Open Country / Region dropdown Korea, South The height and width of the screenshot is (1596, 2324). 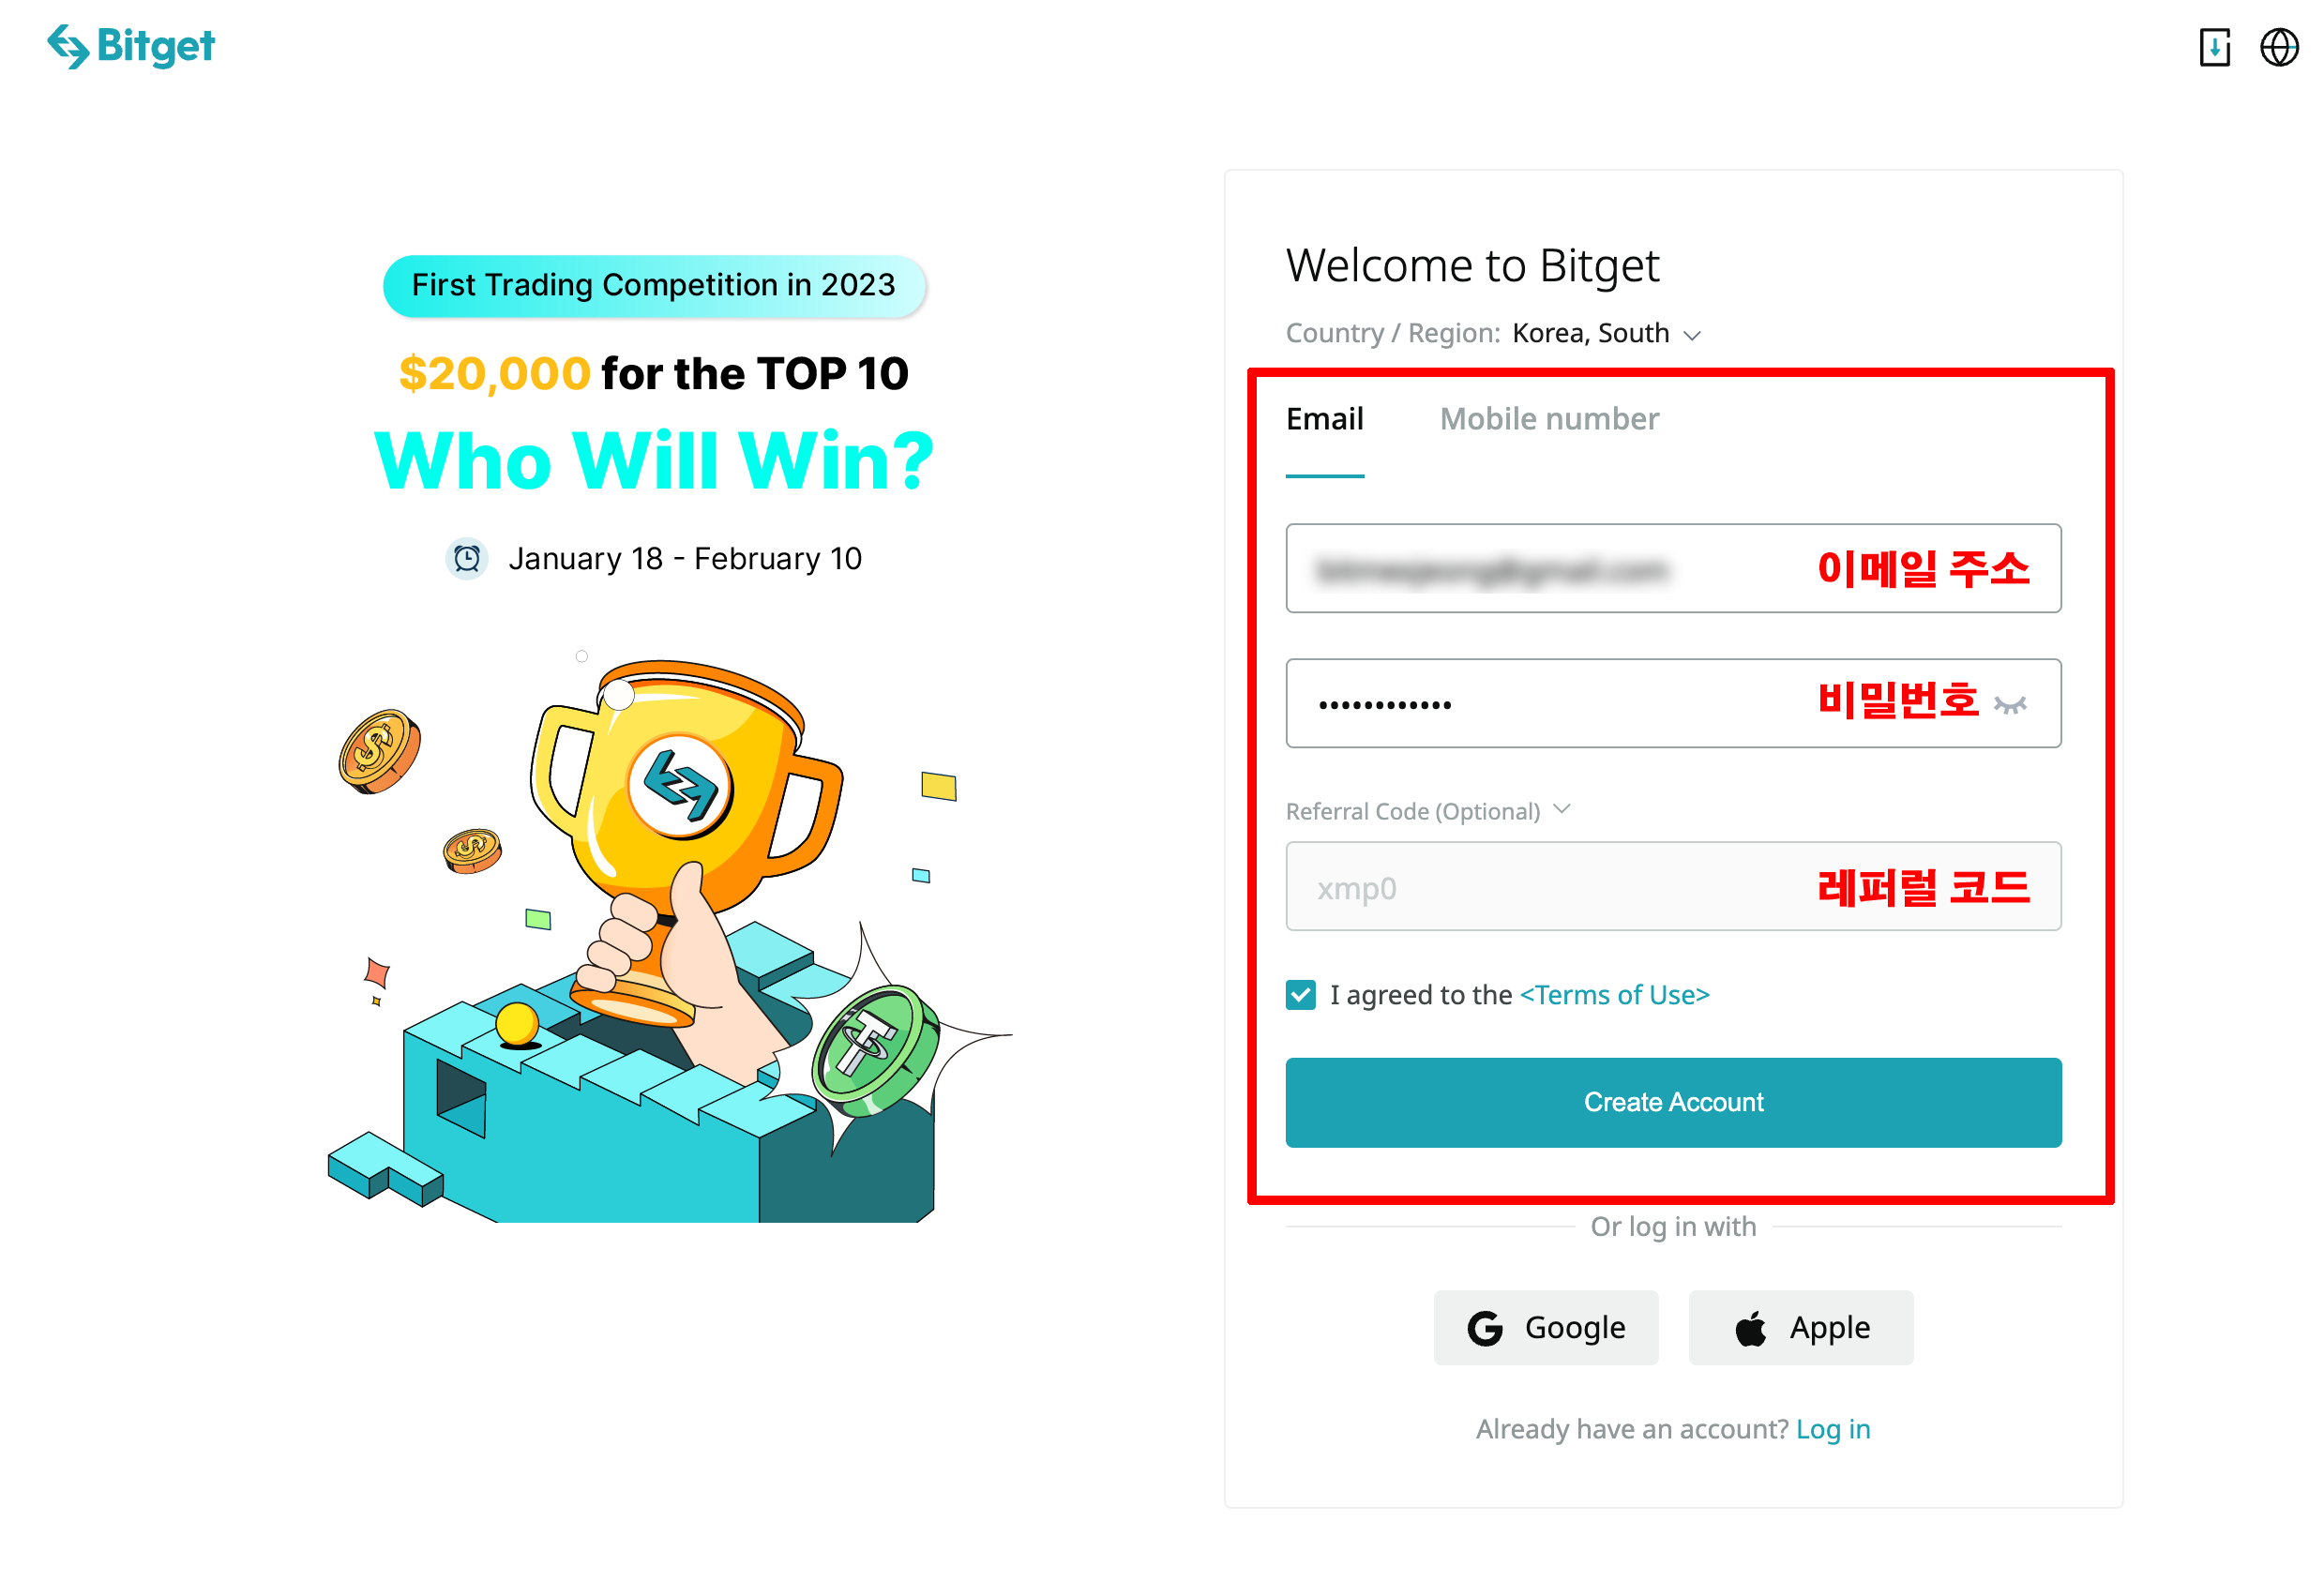[1606, 333]
